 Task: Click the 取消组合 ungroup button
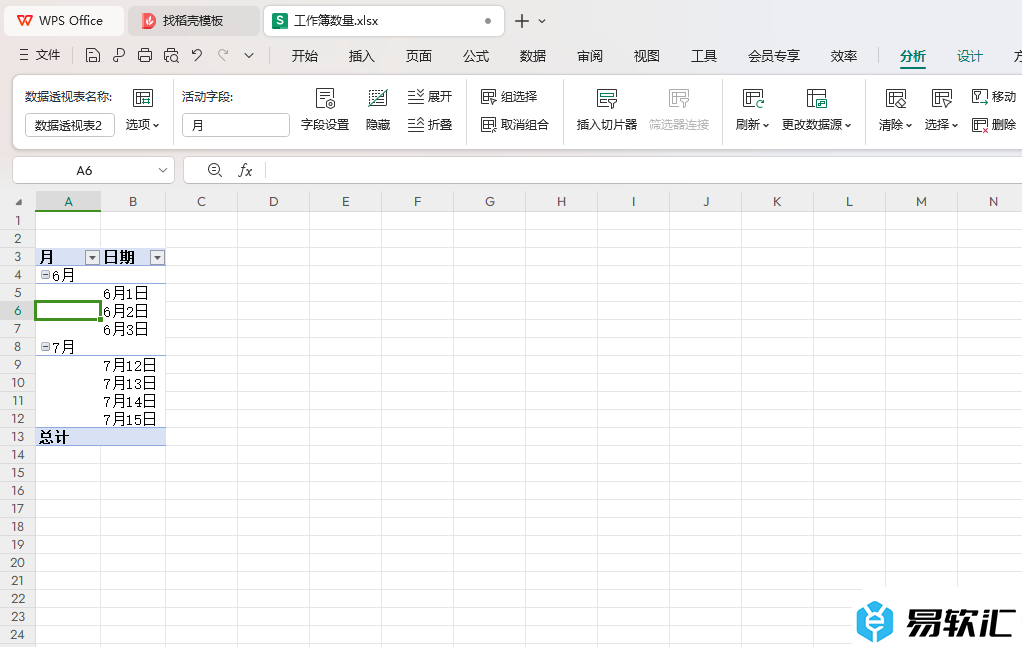click(x=515, y=124)
